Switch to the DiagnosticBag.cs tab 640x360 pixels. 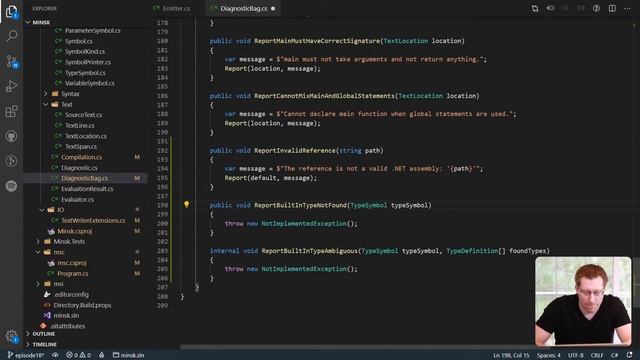243,8
